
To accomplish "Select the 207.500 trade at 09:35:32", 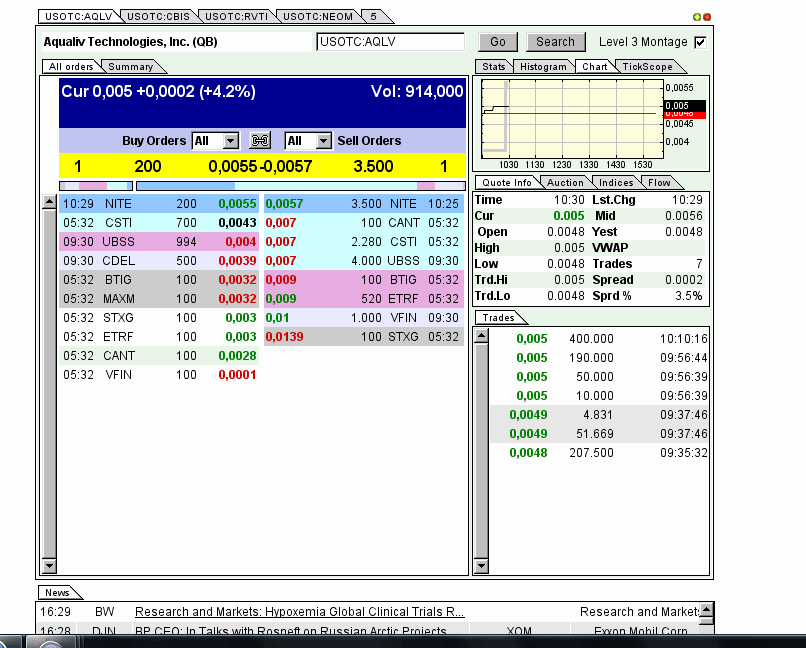I will [x=599, y=453].
